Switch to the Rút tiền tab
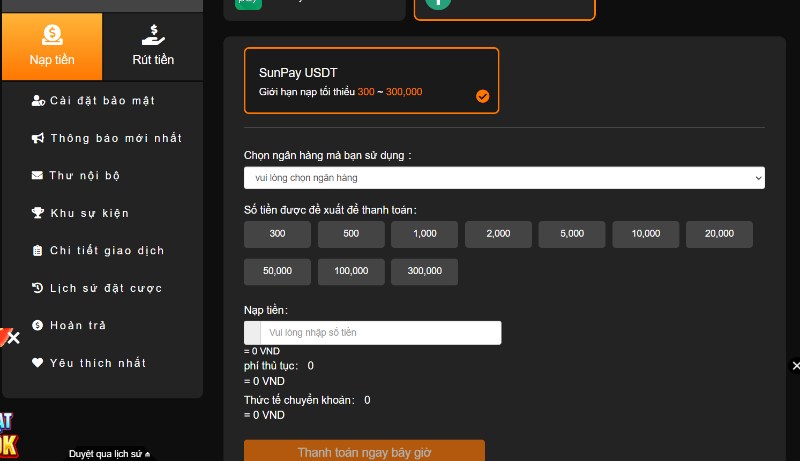 (x=153, y=47)
